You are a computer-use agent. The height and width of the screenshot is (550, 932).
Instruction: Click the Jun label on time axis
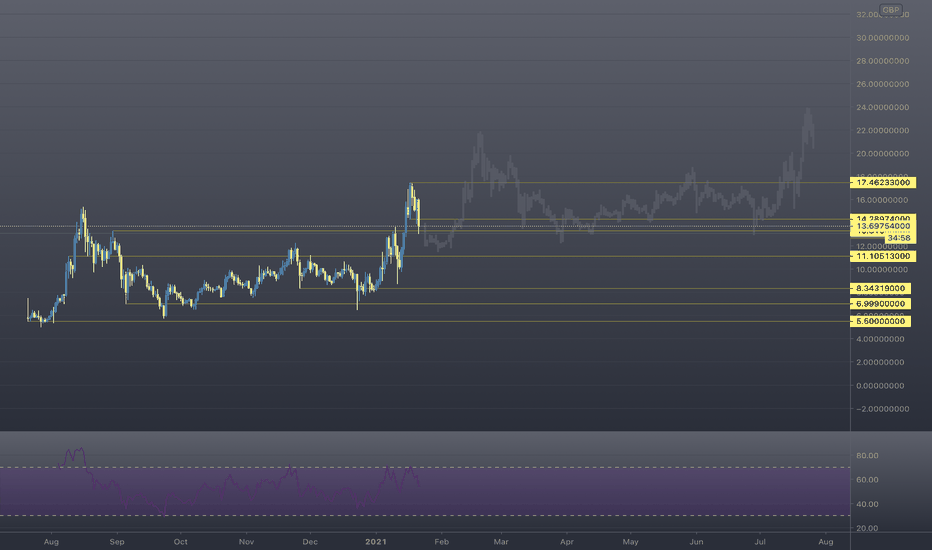pos(696,542)
